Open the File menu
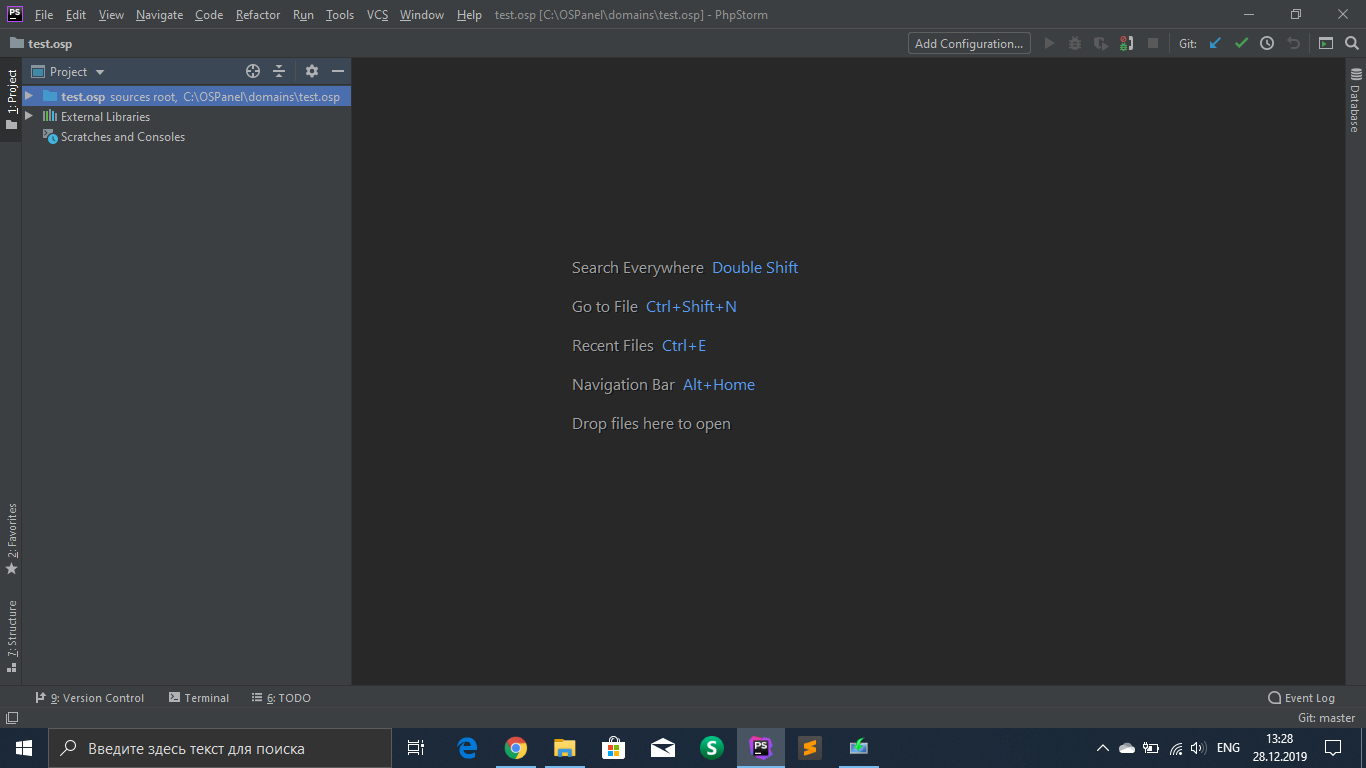This screenshot has height=768, width=1366. 44,15
